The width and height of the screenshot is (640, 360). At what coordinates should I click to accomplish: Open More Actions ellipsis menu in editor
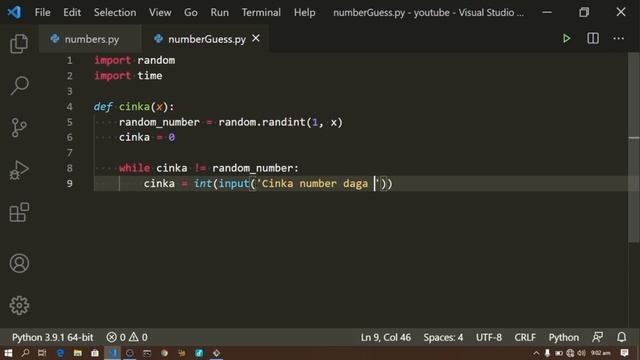point(618,39)
